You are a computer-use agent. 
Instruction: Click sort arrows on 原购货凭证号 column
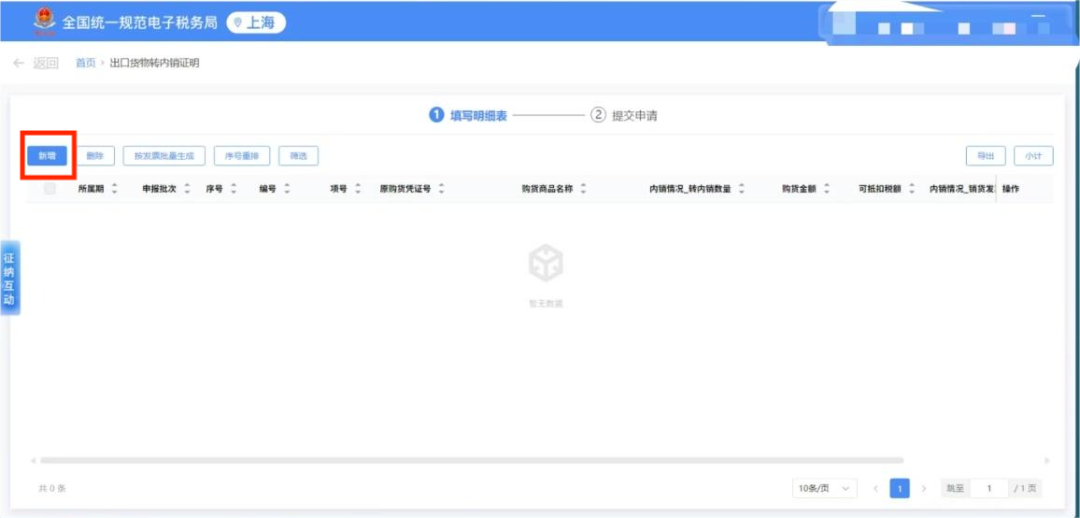(441, 188)
